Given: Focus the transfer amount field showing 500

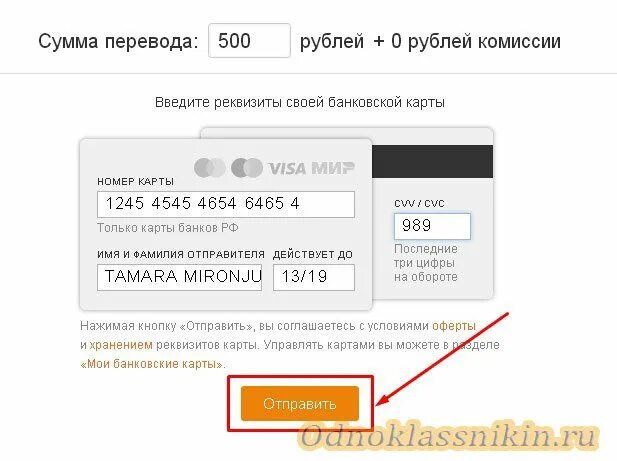Looking at the screenshot, I should pyautogui.click(x=249, y=41).
